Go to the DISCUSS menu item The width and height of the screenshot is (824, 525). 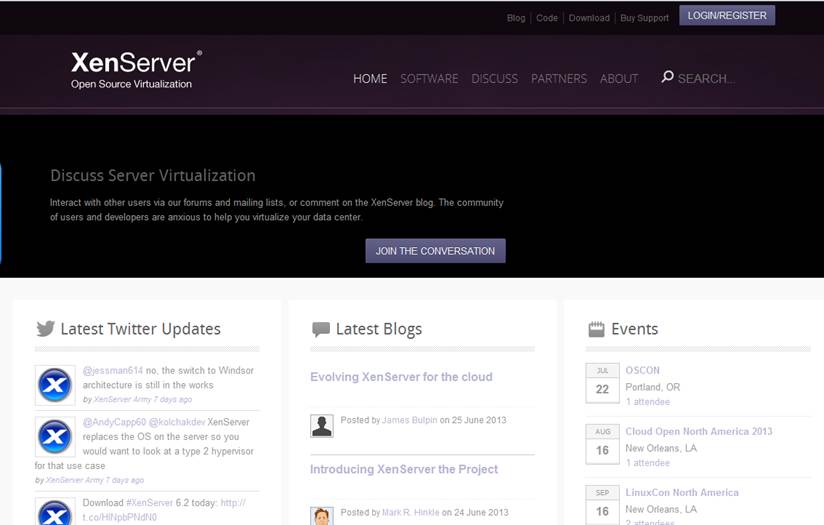pos(494,79)
